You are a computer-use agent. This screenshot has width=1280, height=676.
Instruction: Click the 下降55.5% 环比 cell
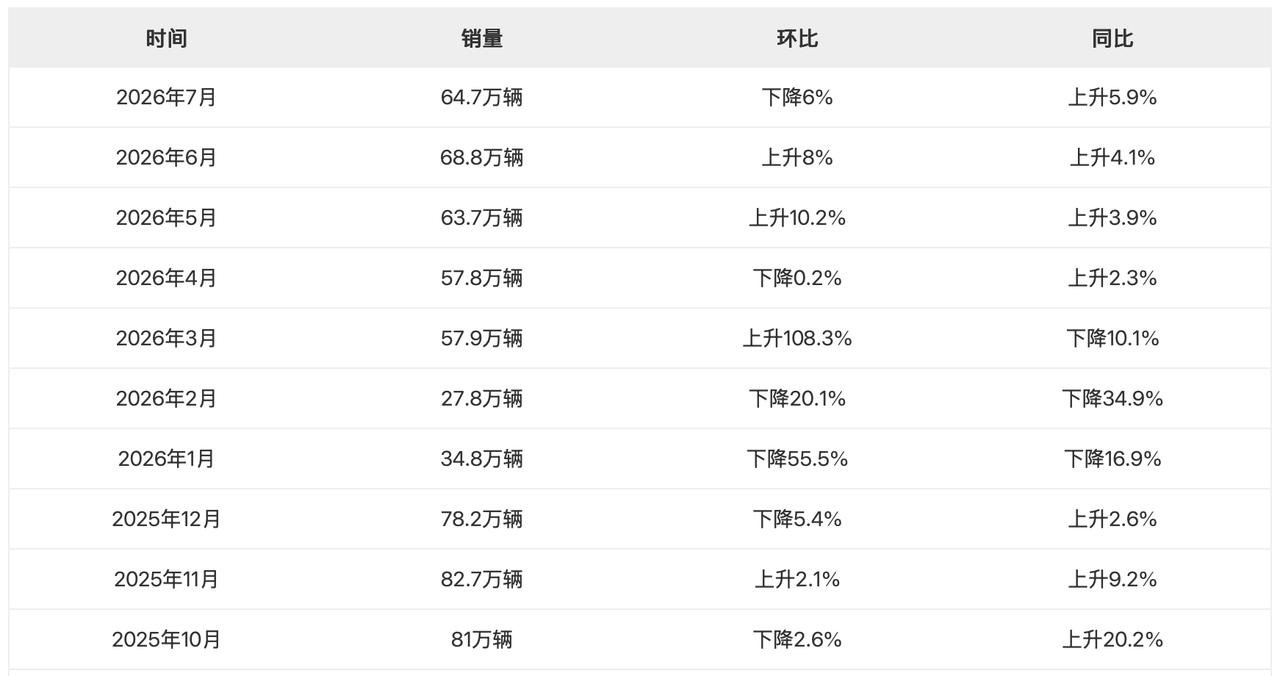coord(797,458)
